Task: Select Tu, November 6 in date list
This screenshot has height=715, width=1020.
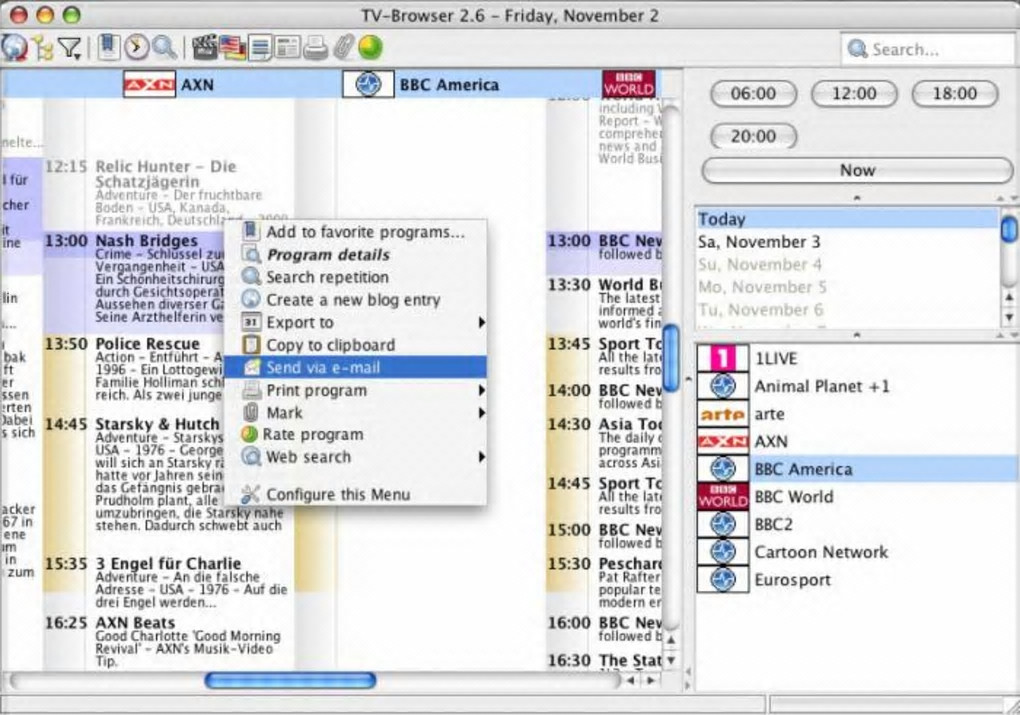Action: tap(848, 310)
